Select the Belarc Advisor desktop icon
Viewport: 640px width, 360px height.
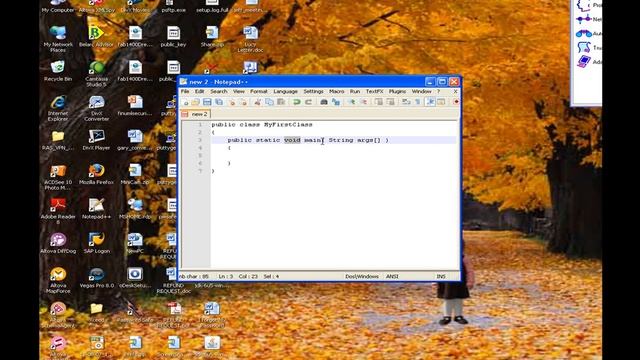click(96, 36)
